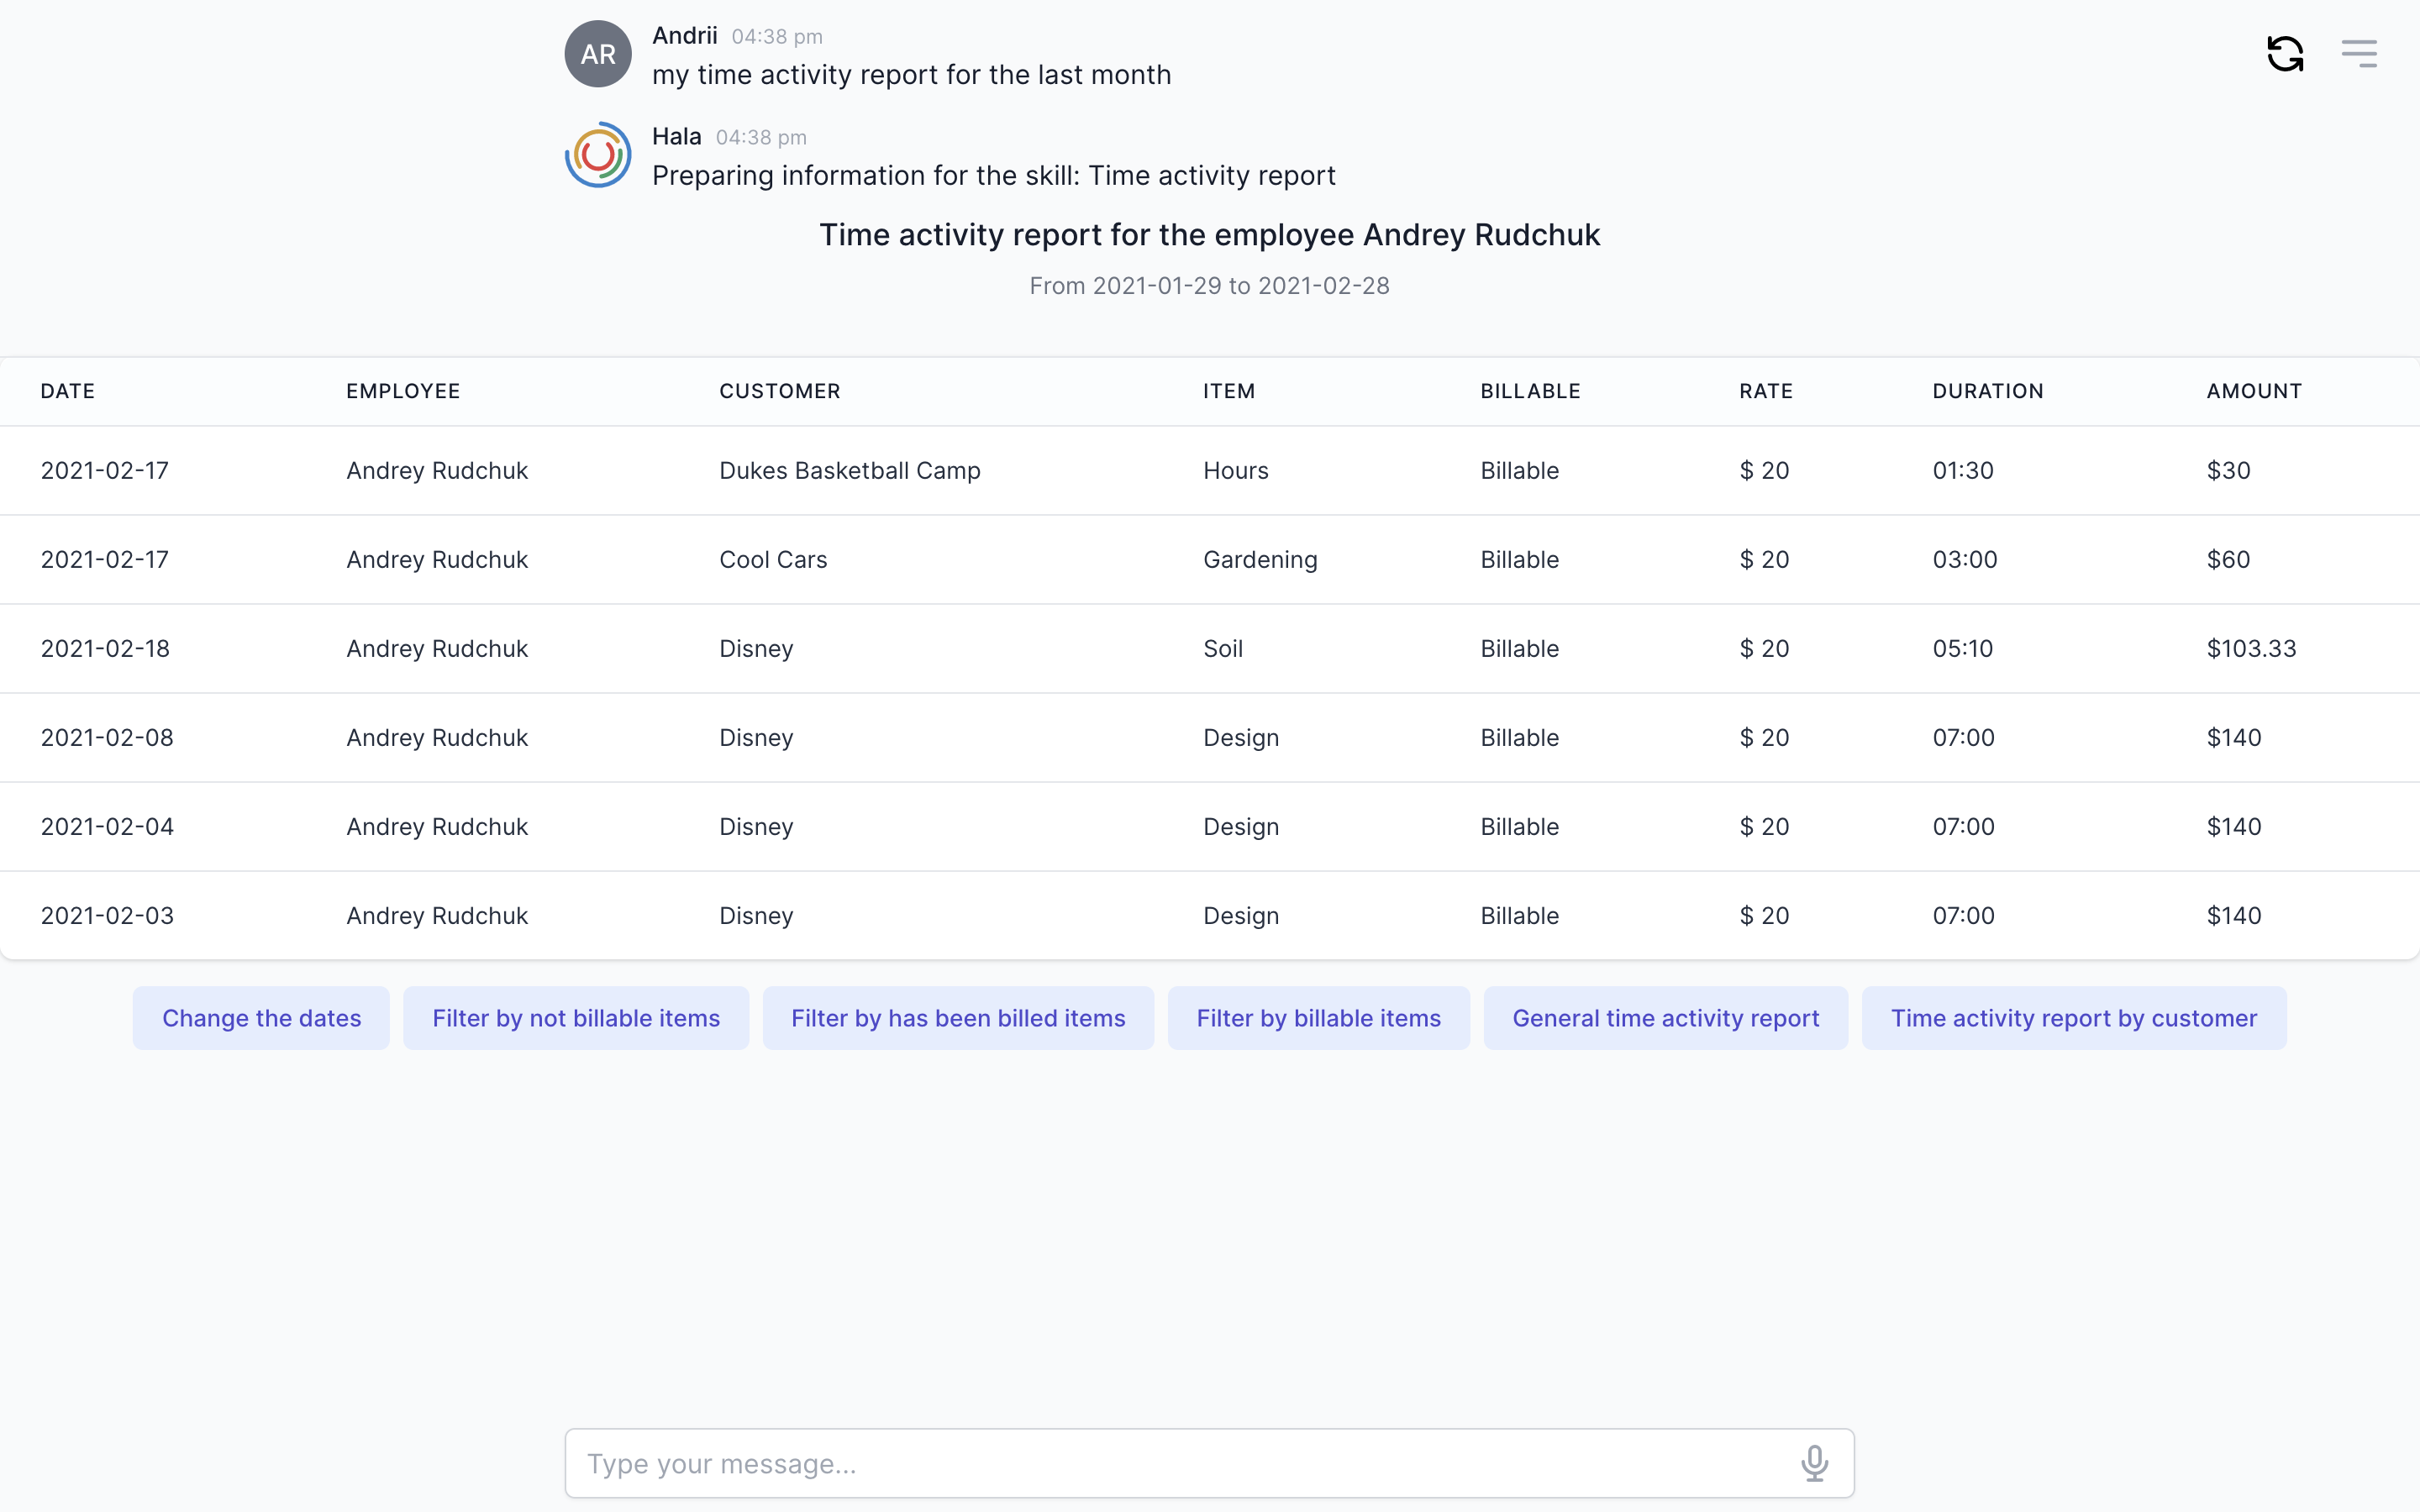This screenshot has width=2420, height=1512.
Task: Click the 2021-02-04 date cell
Action: (x=107, y=826)
